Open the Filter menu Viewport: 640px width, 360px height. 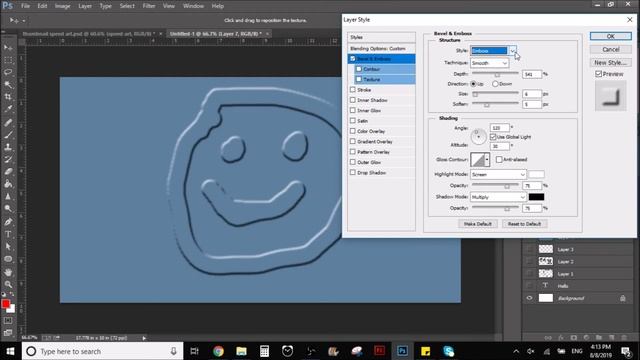pos(149,6)
